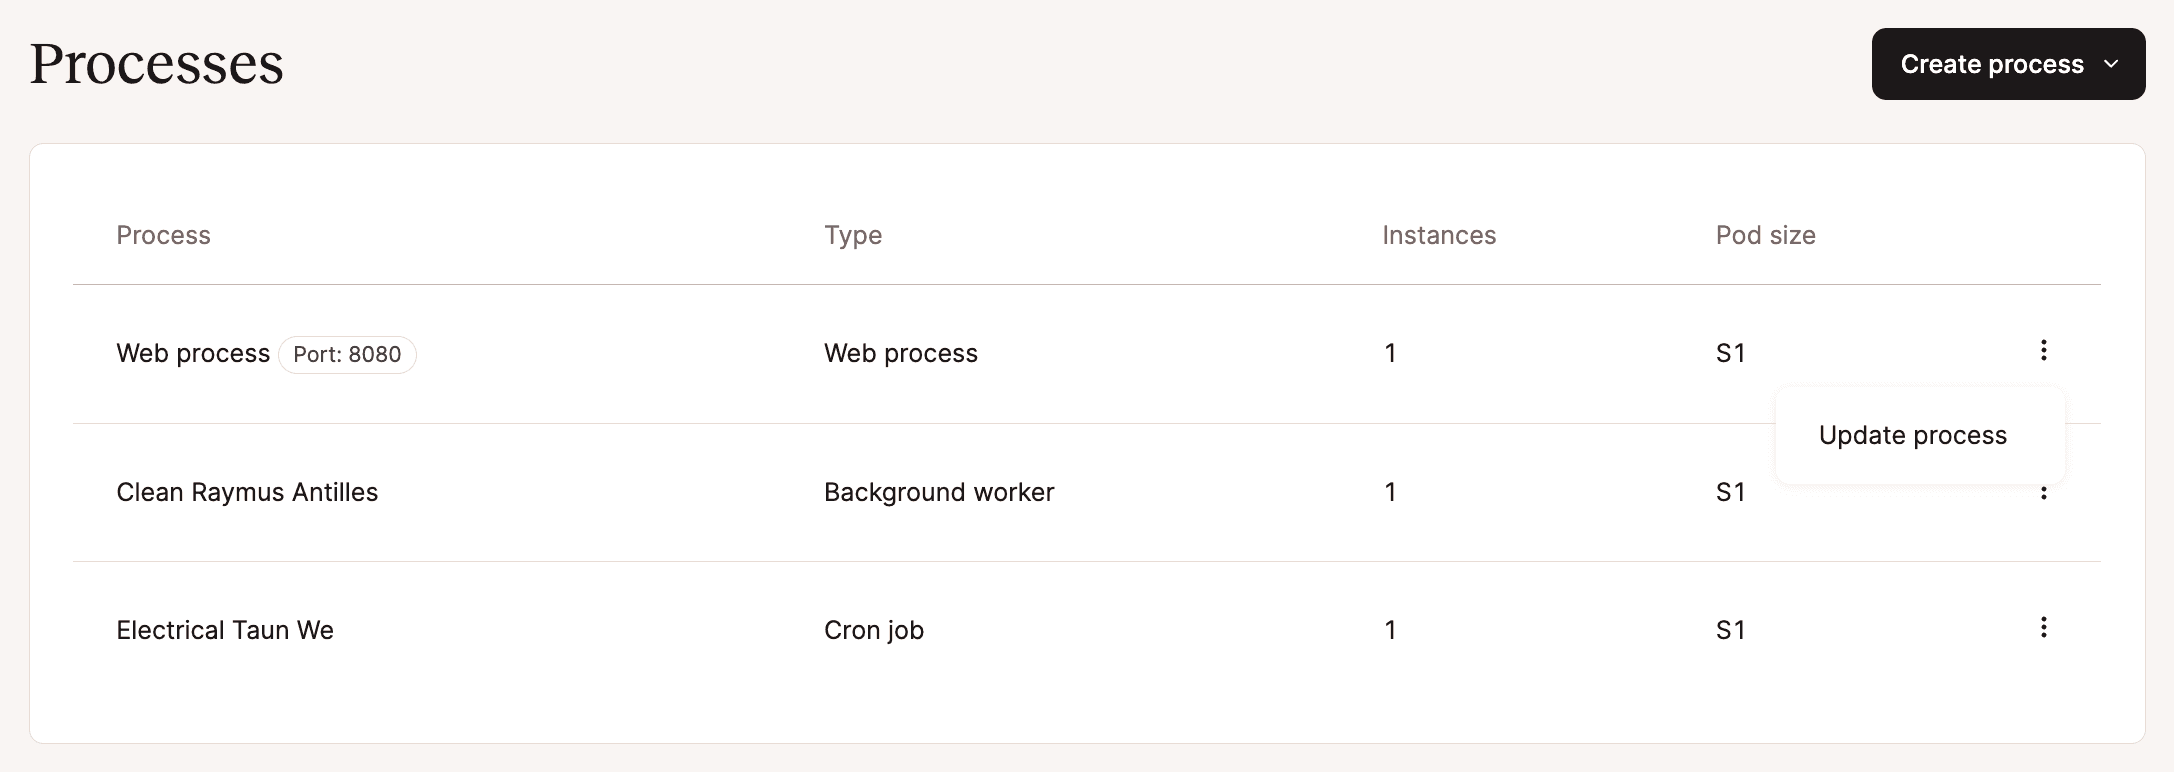Click the Port: 8080 badge
Screen dimensions: 2174x772
[x=348, y=354]
